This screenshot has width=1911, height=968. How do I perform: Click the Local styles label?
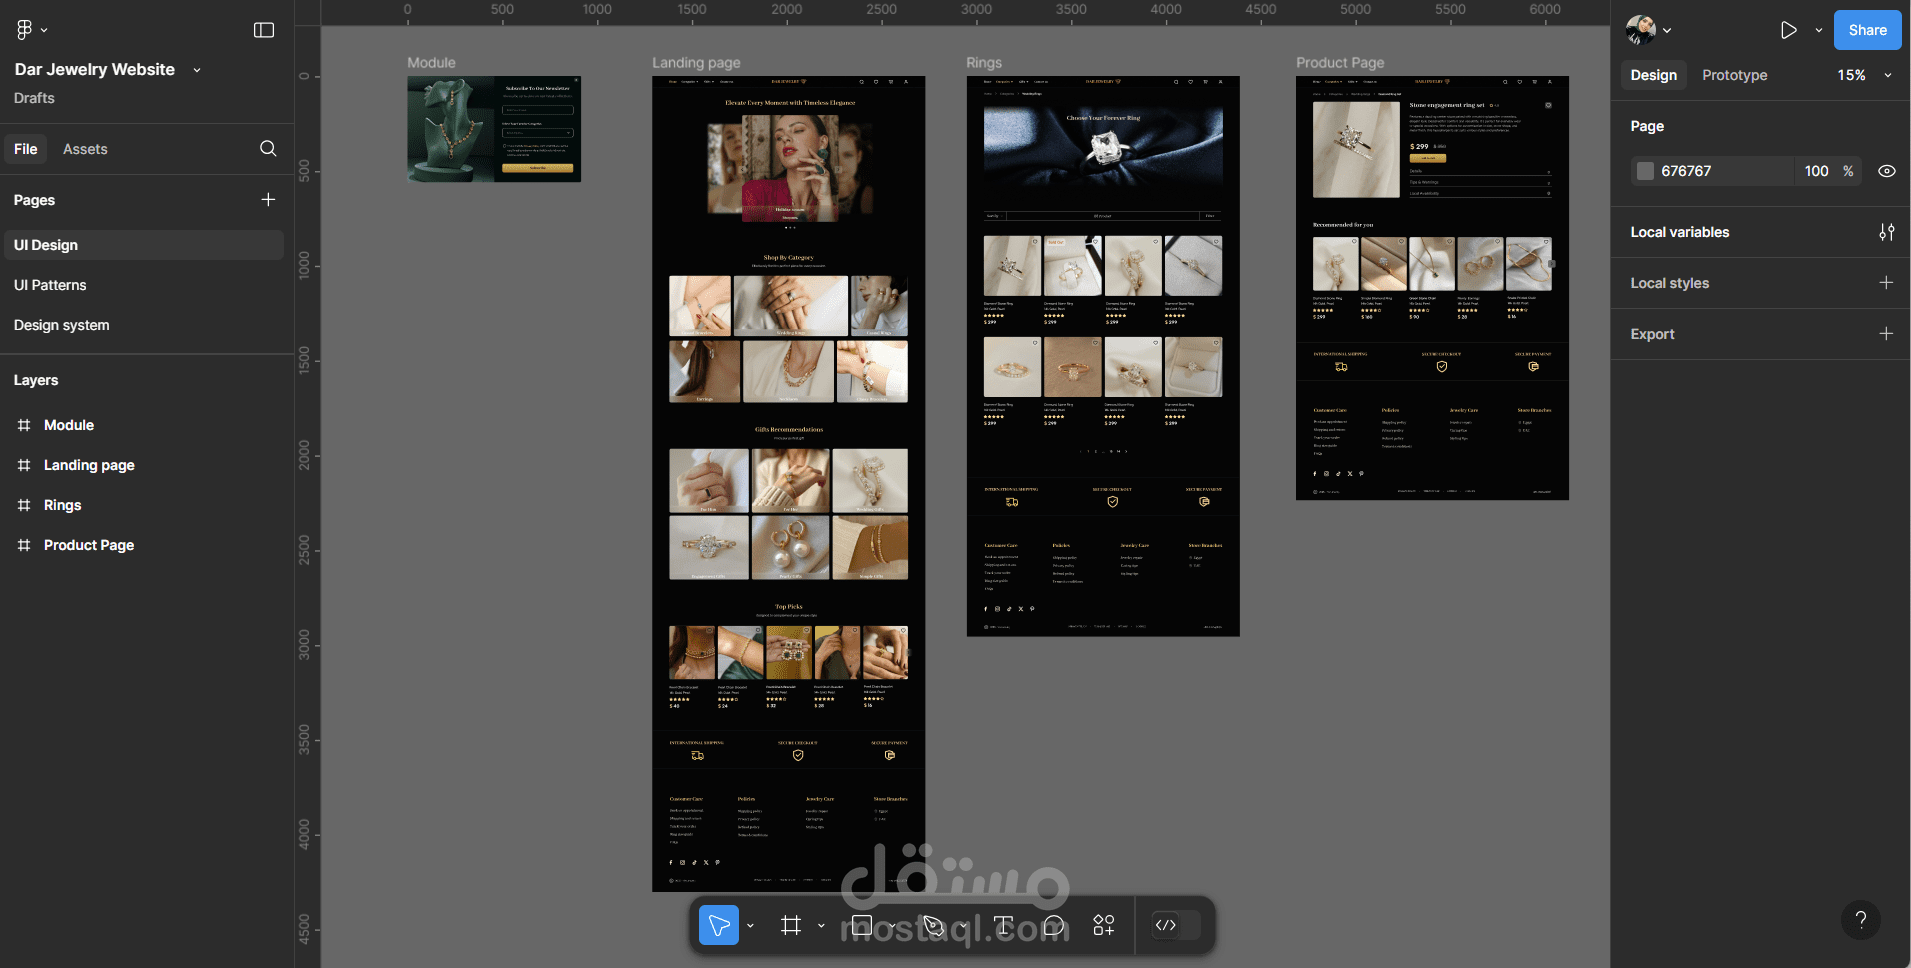pos(1670,283)
